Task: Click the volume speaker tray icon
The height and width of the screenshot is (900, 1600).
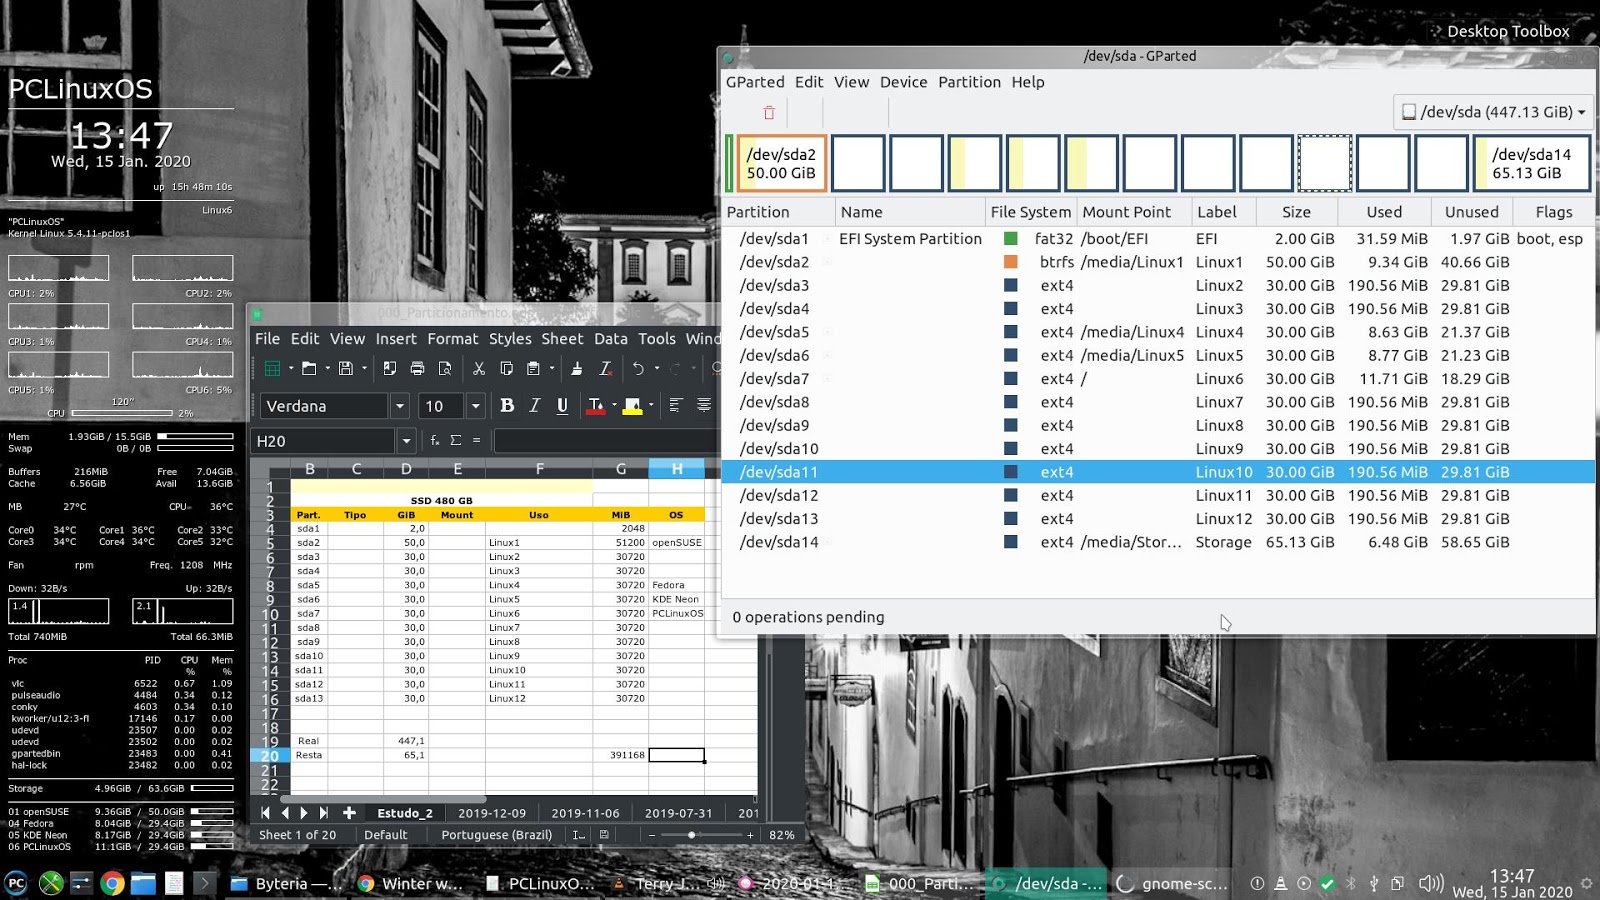Action: click(1431, 883)
